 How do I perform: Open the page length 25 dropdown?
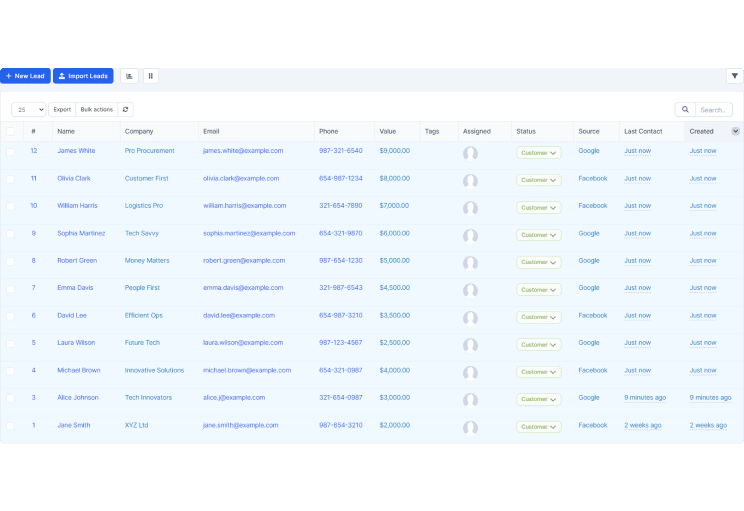coord(28,110)
